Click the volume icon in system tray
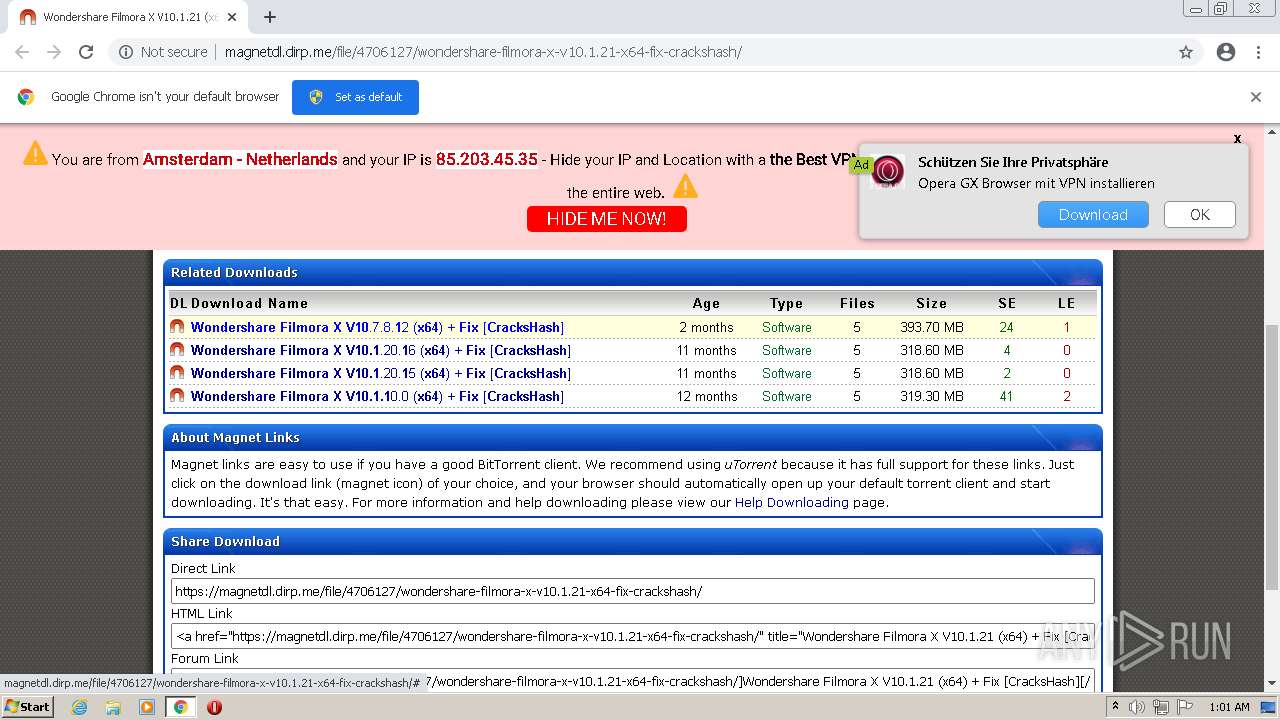The width and height of the screenshot is (1280, 720). (1137, 707)
